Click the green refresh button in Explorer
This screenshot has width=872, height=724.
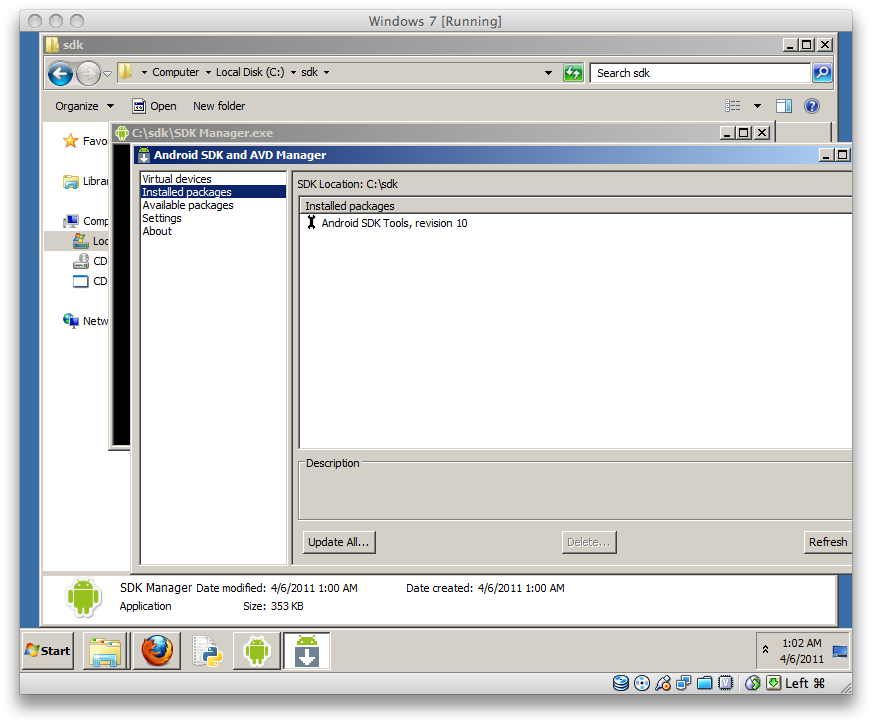[573, 73]
